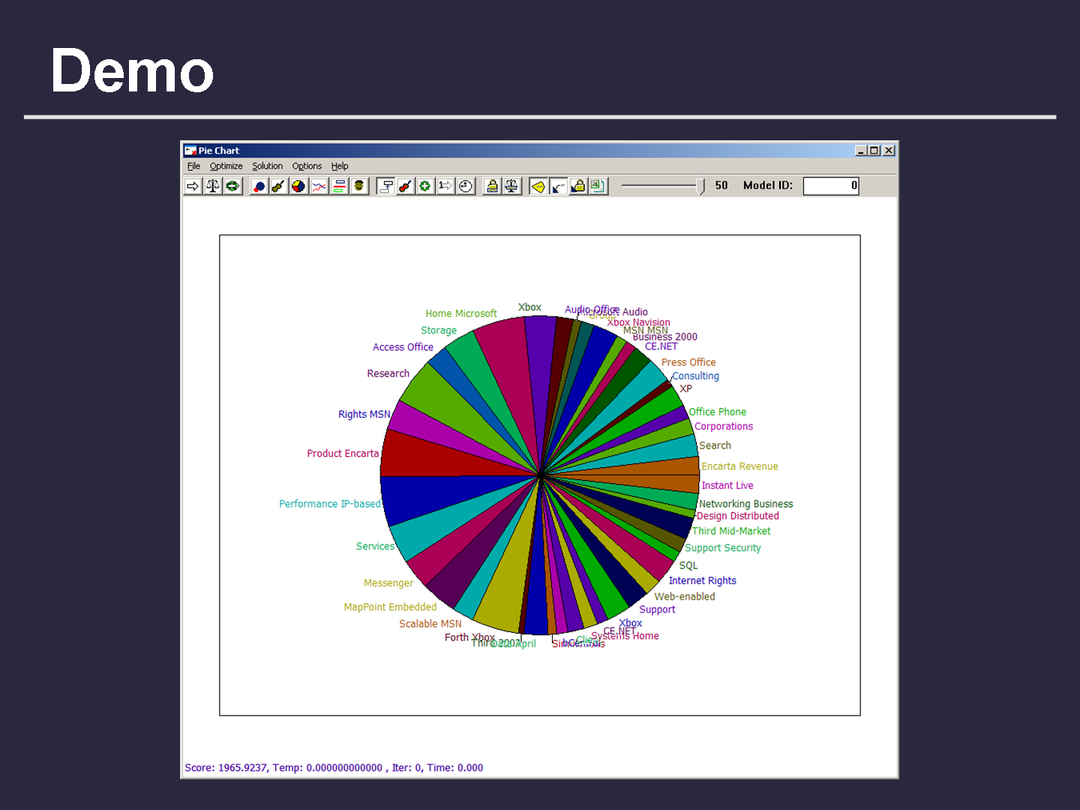Select the line graph toolbar icon
1080x810 pixels.
click(x=319, y=186)
